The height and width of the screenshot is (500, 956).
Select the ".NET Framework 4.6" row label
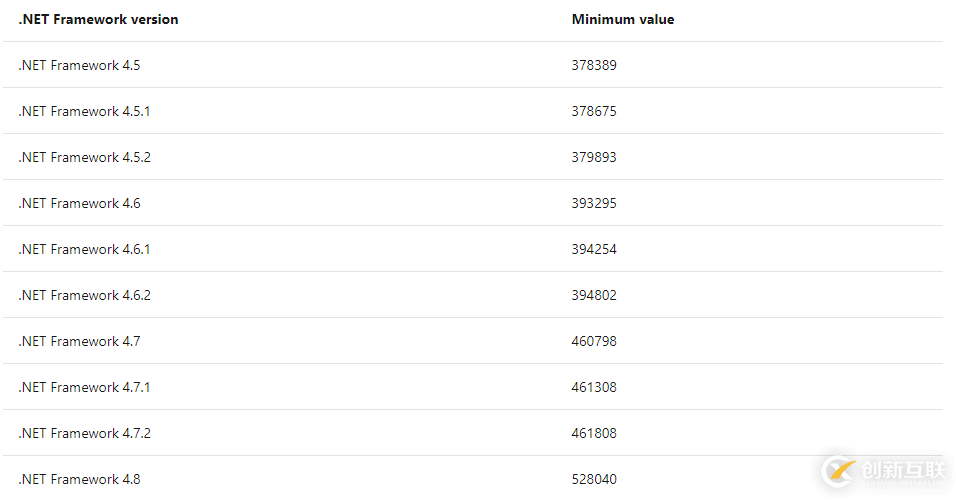coord(79,203)
